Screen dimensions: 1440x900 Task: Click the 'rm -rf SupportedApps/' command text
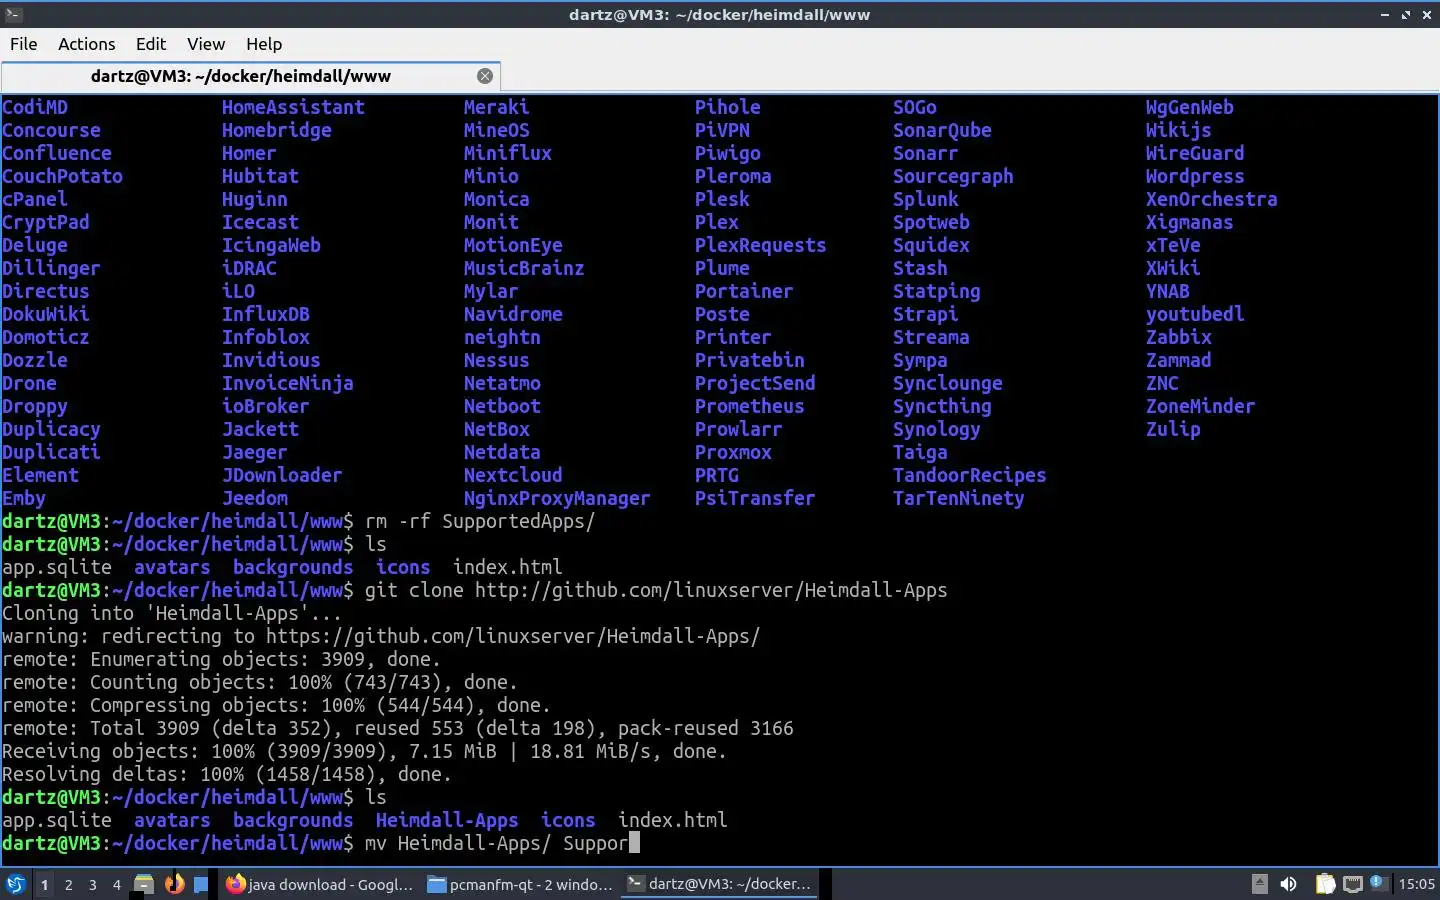coord(480,521)
